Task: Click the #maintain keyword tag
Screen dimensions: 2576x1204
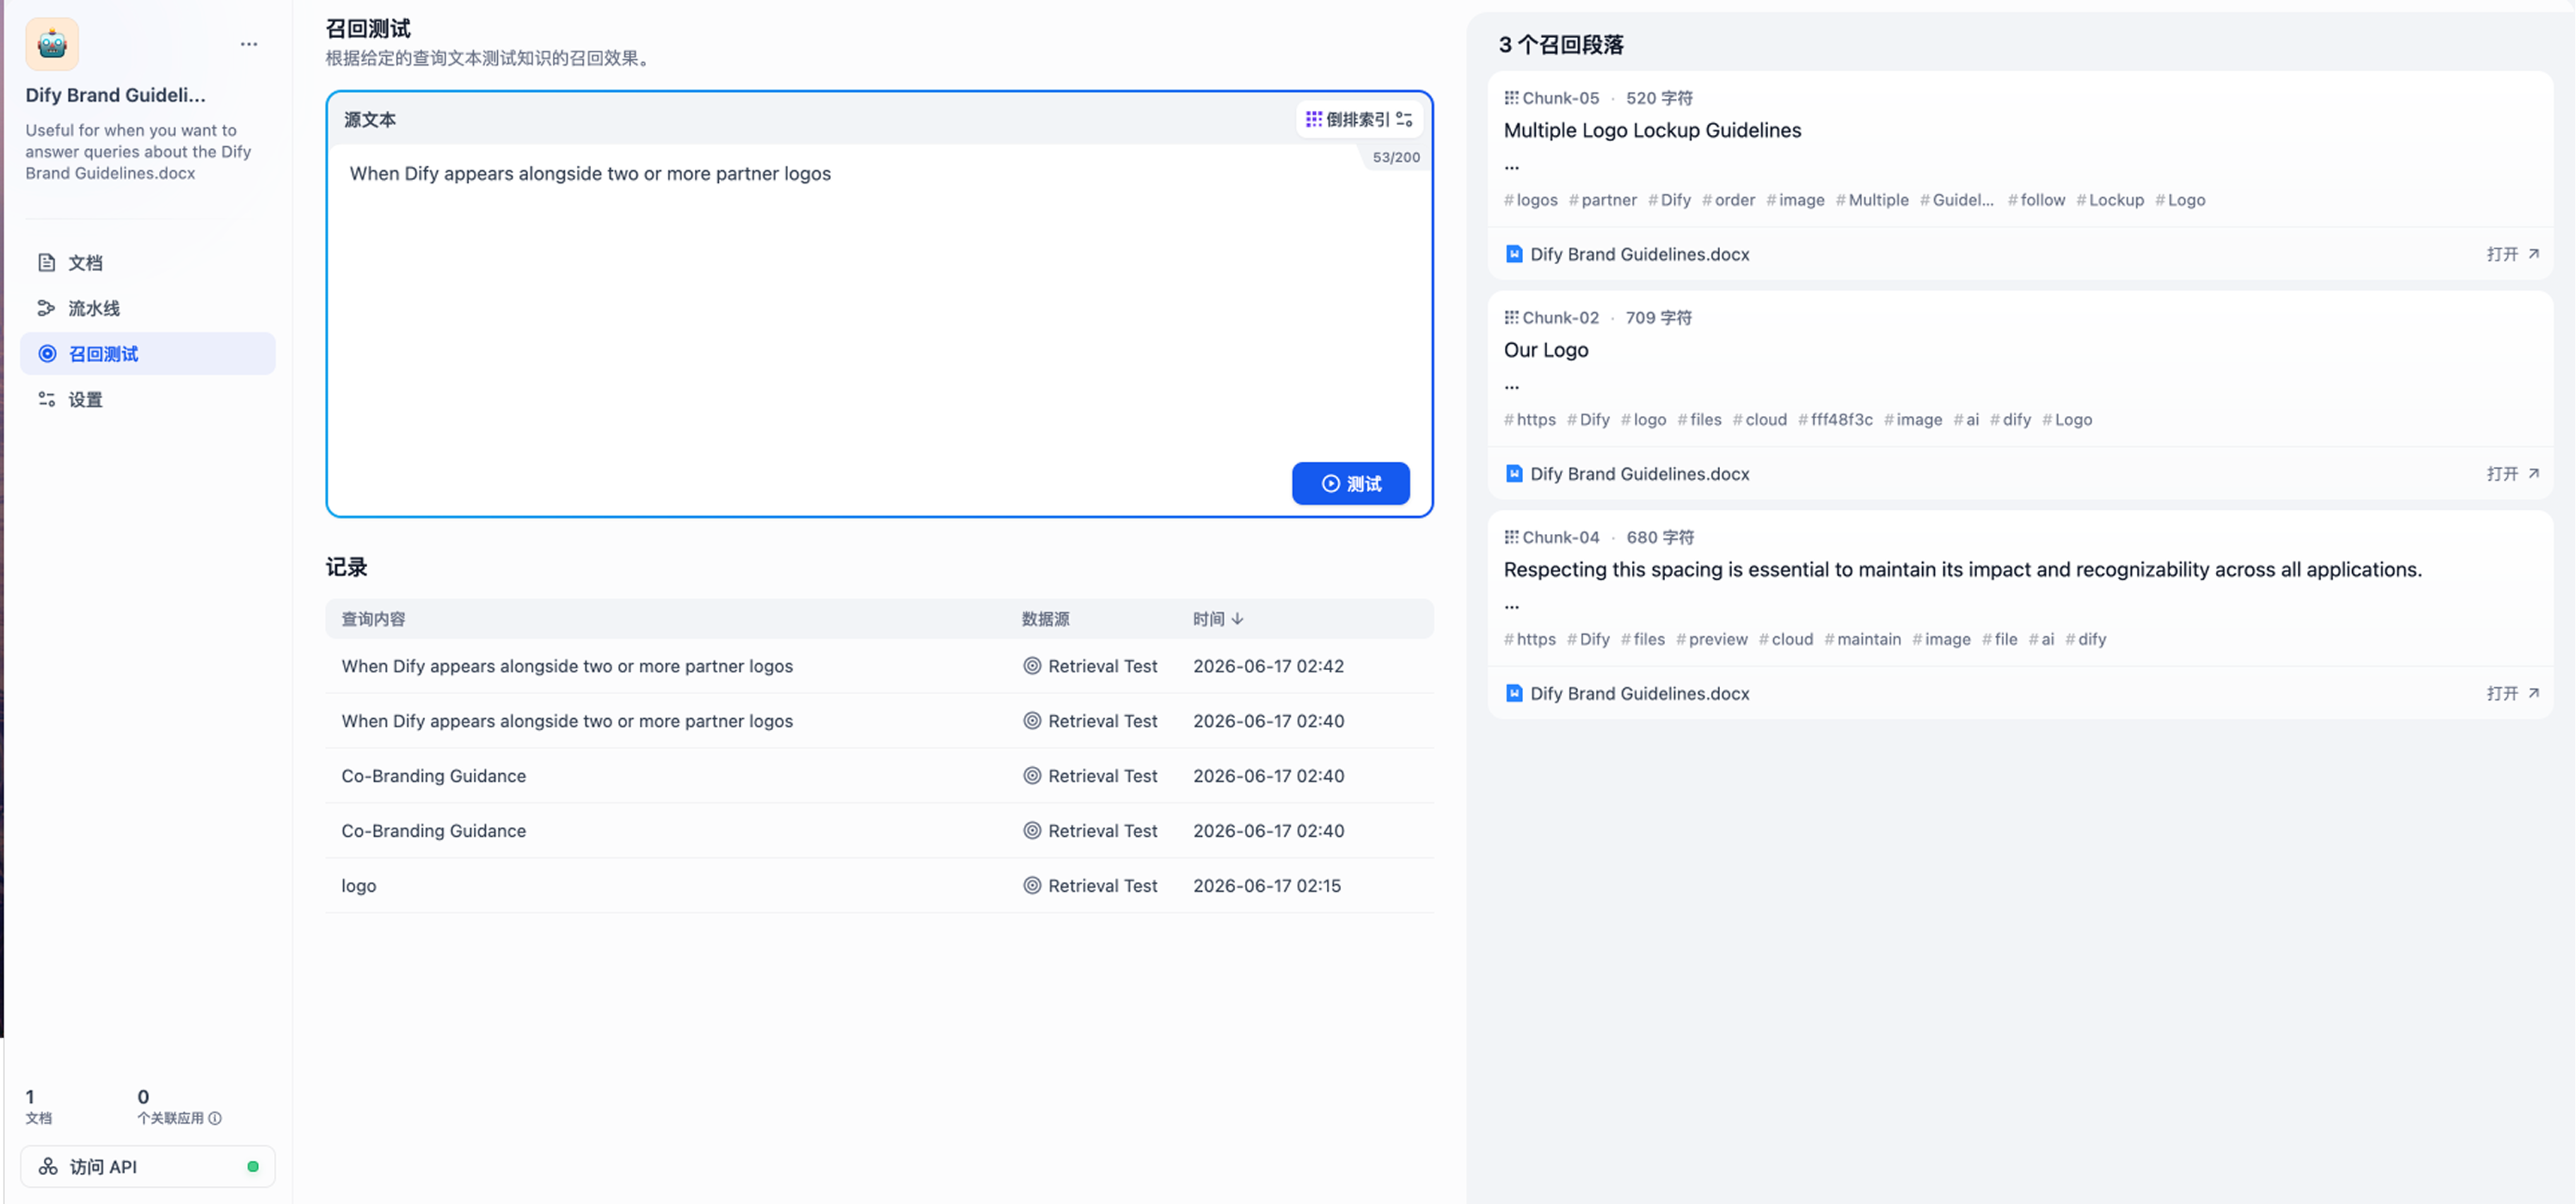Action: (1862, 640)
